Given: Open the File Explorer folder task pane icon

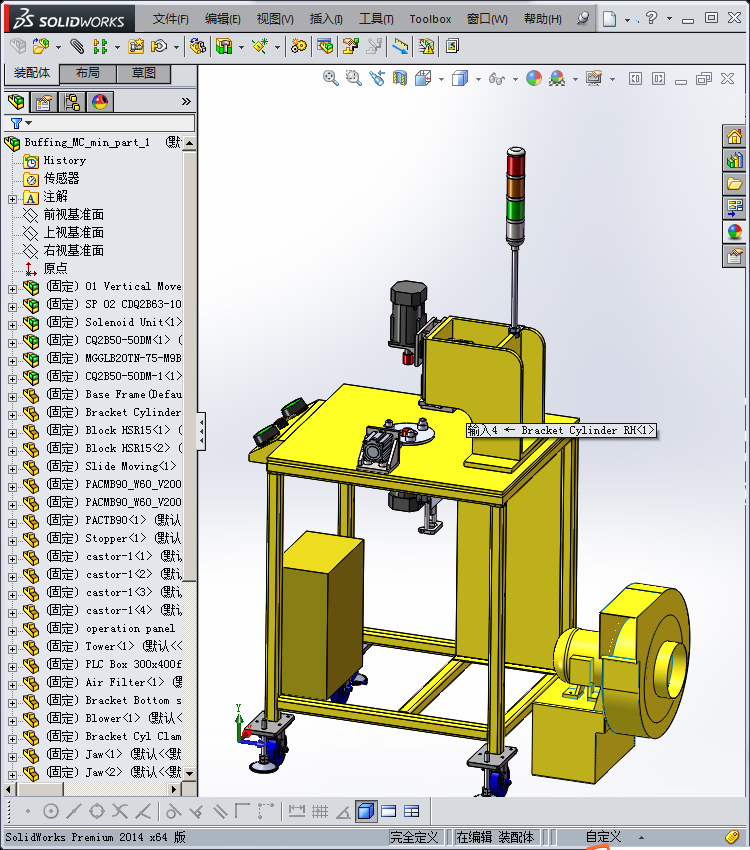Looking at the screenshot, I should tap(734, 184).
